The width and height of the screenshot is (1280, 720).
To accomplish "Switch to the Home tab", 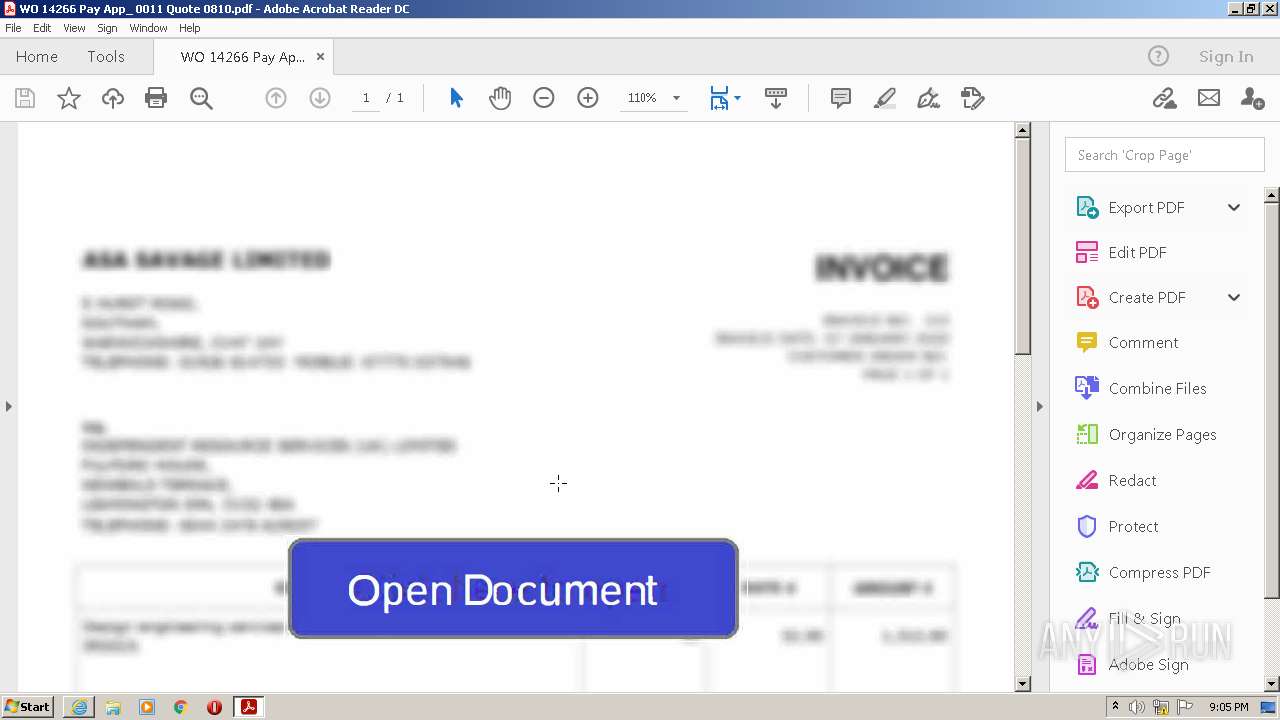I will click(37, 57).
